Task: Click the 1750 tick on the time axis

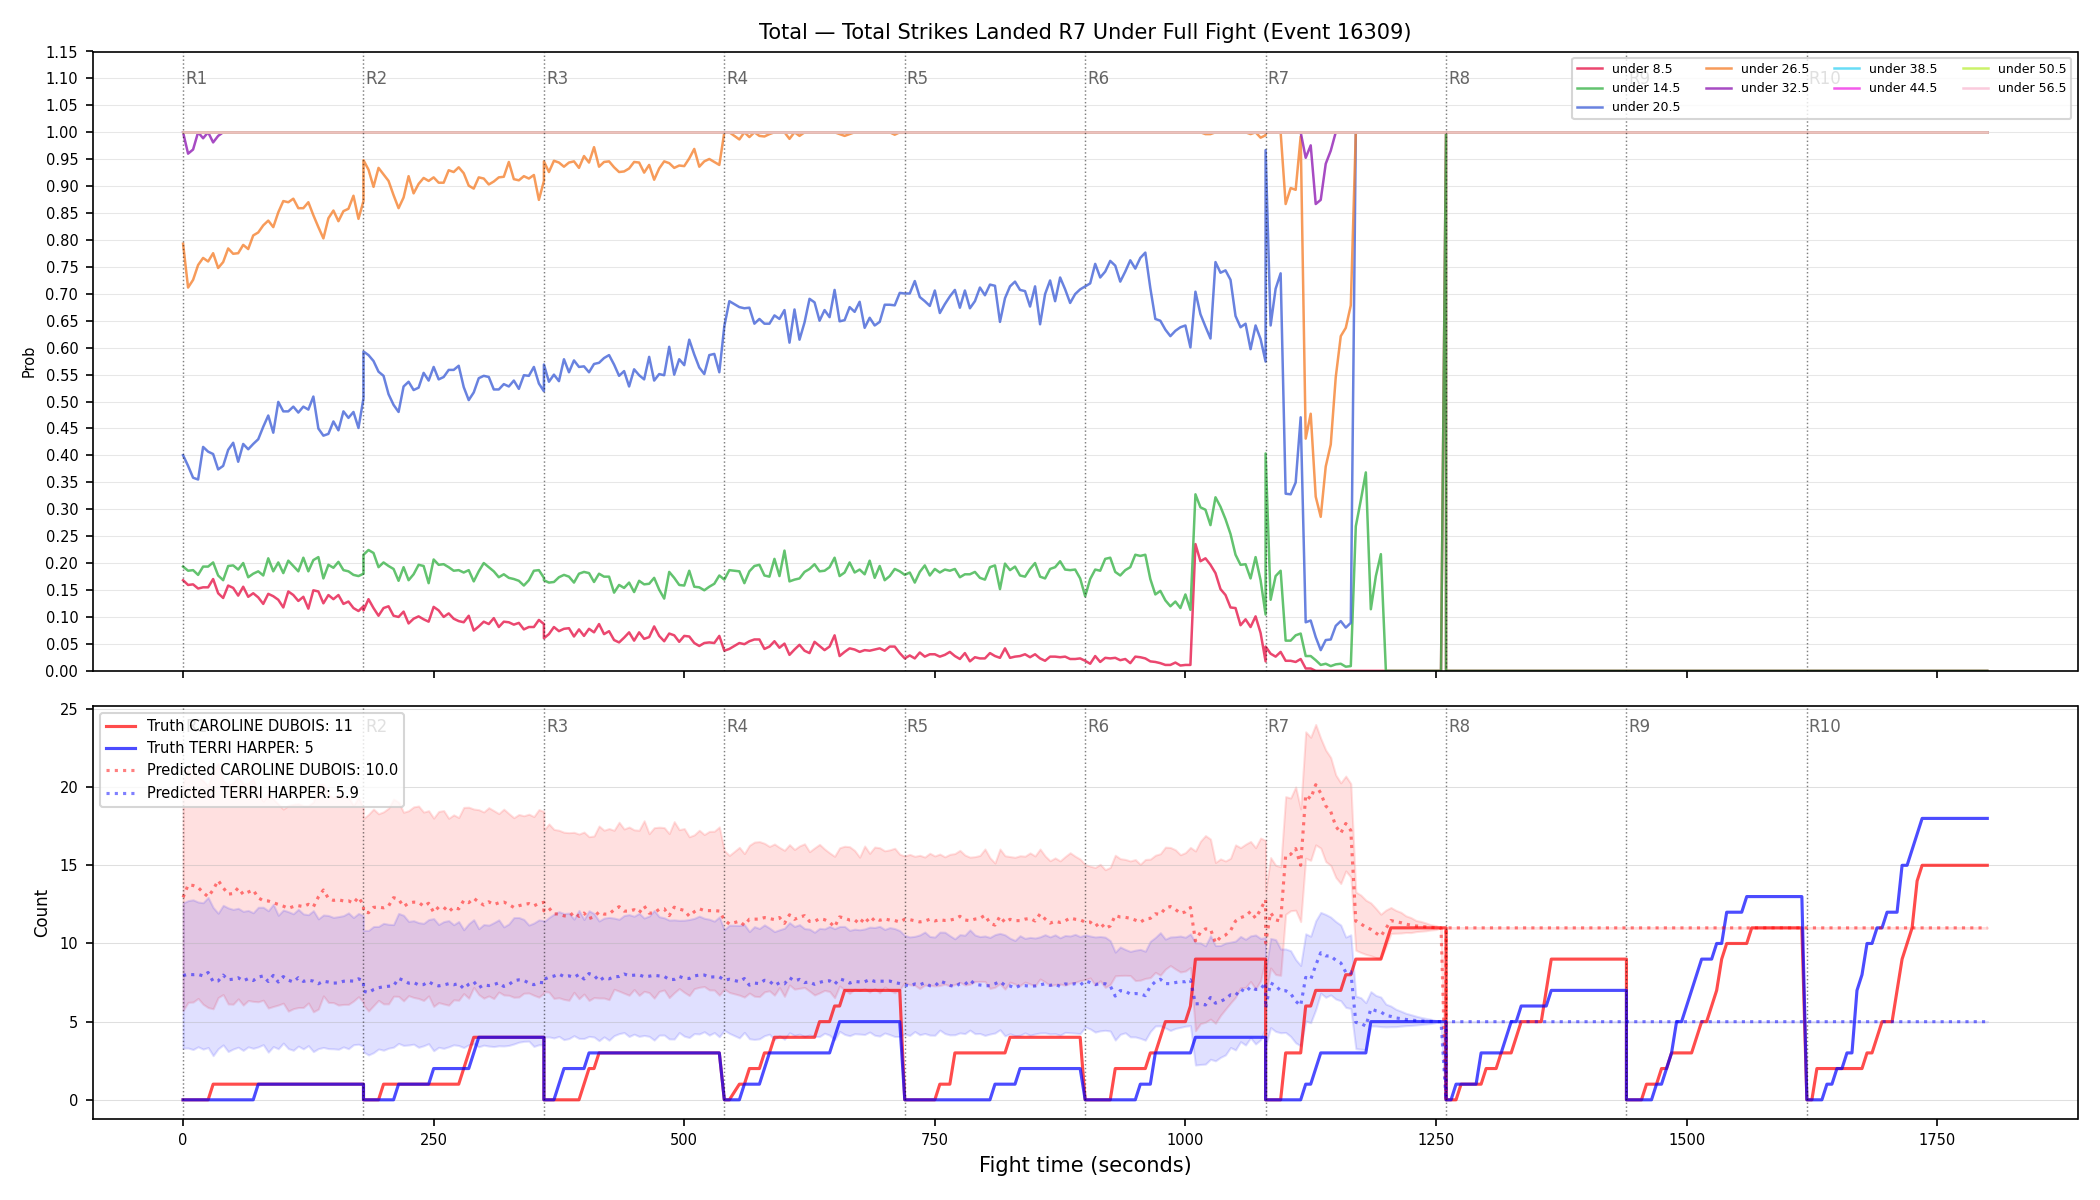Action: [1937, 1139]
